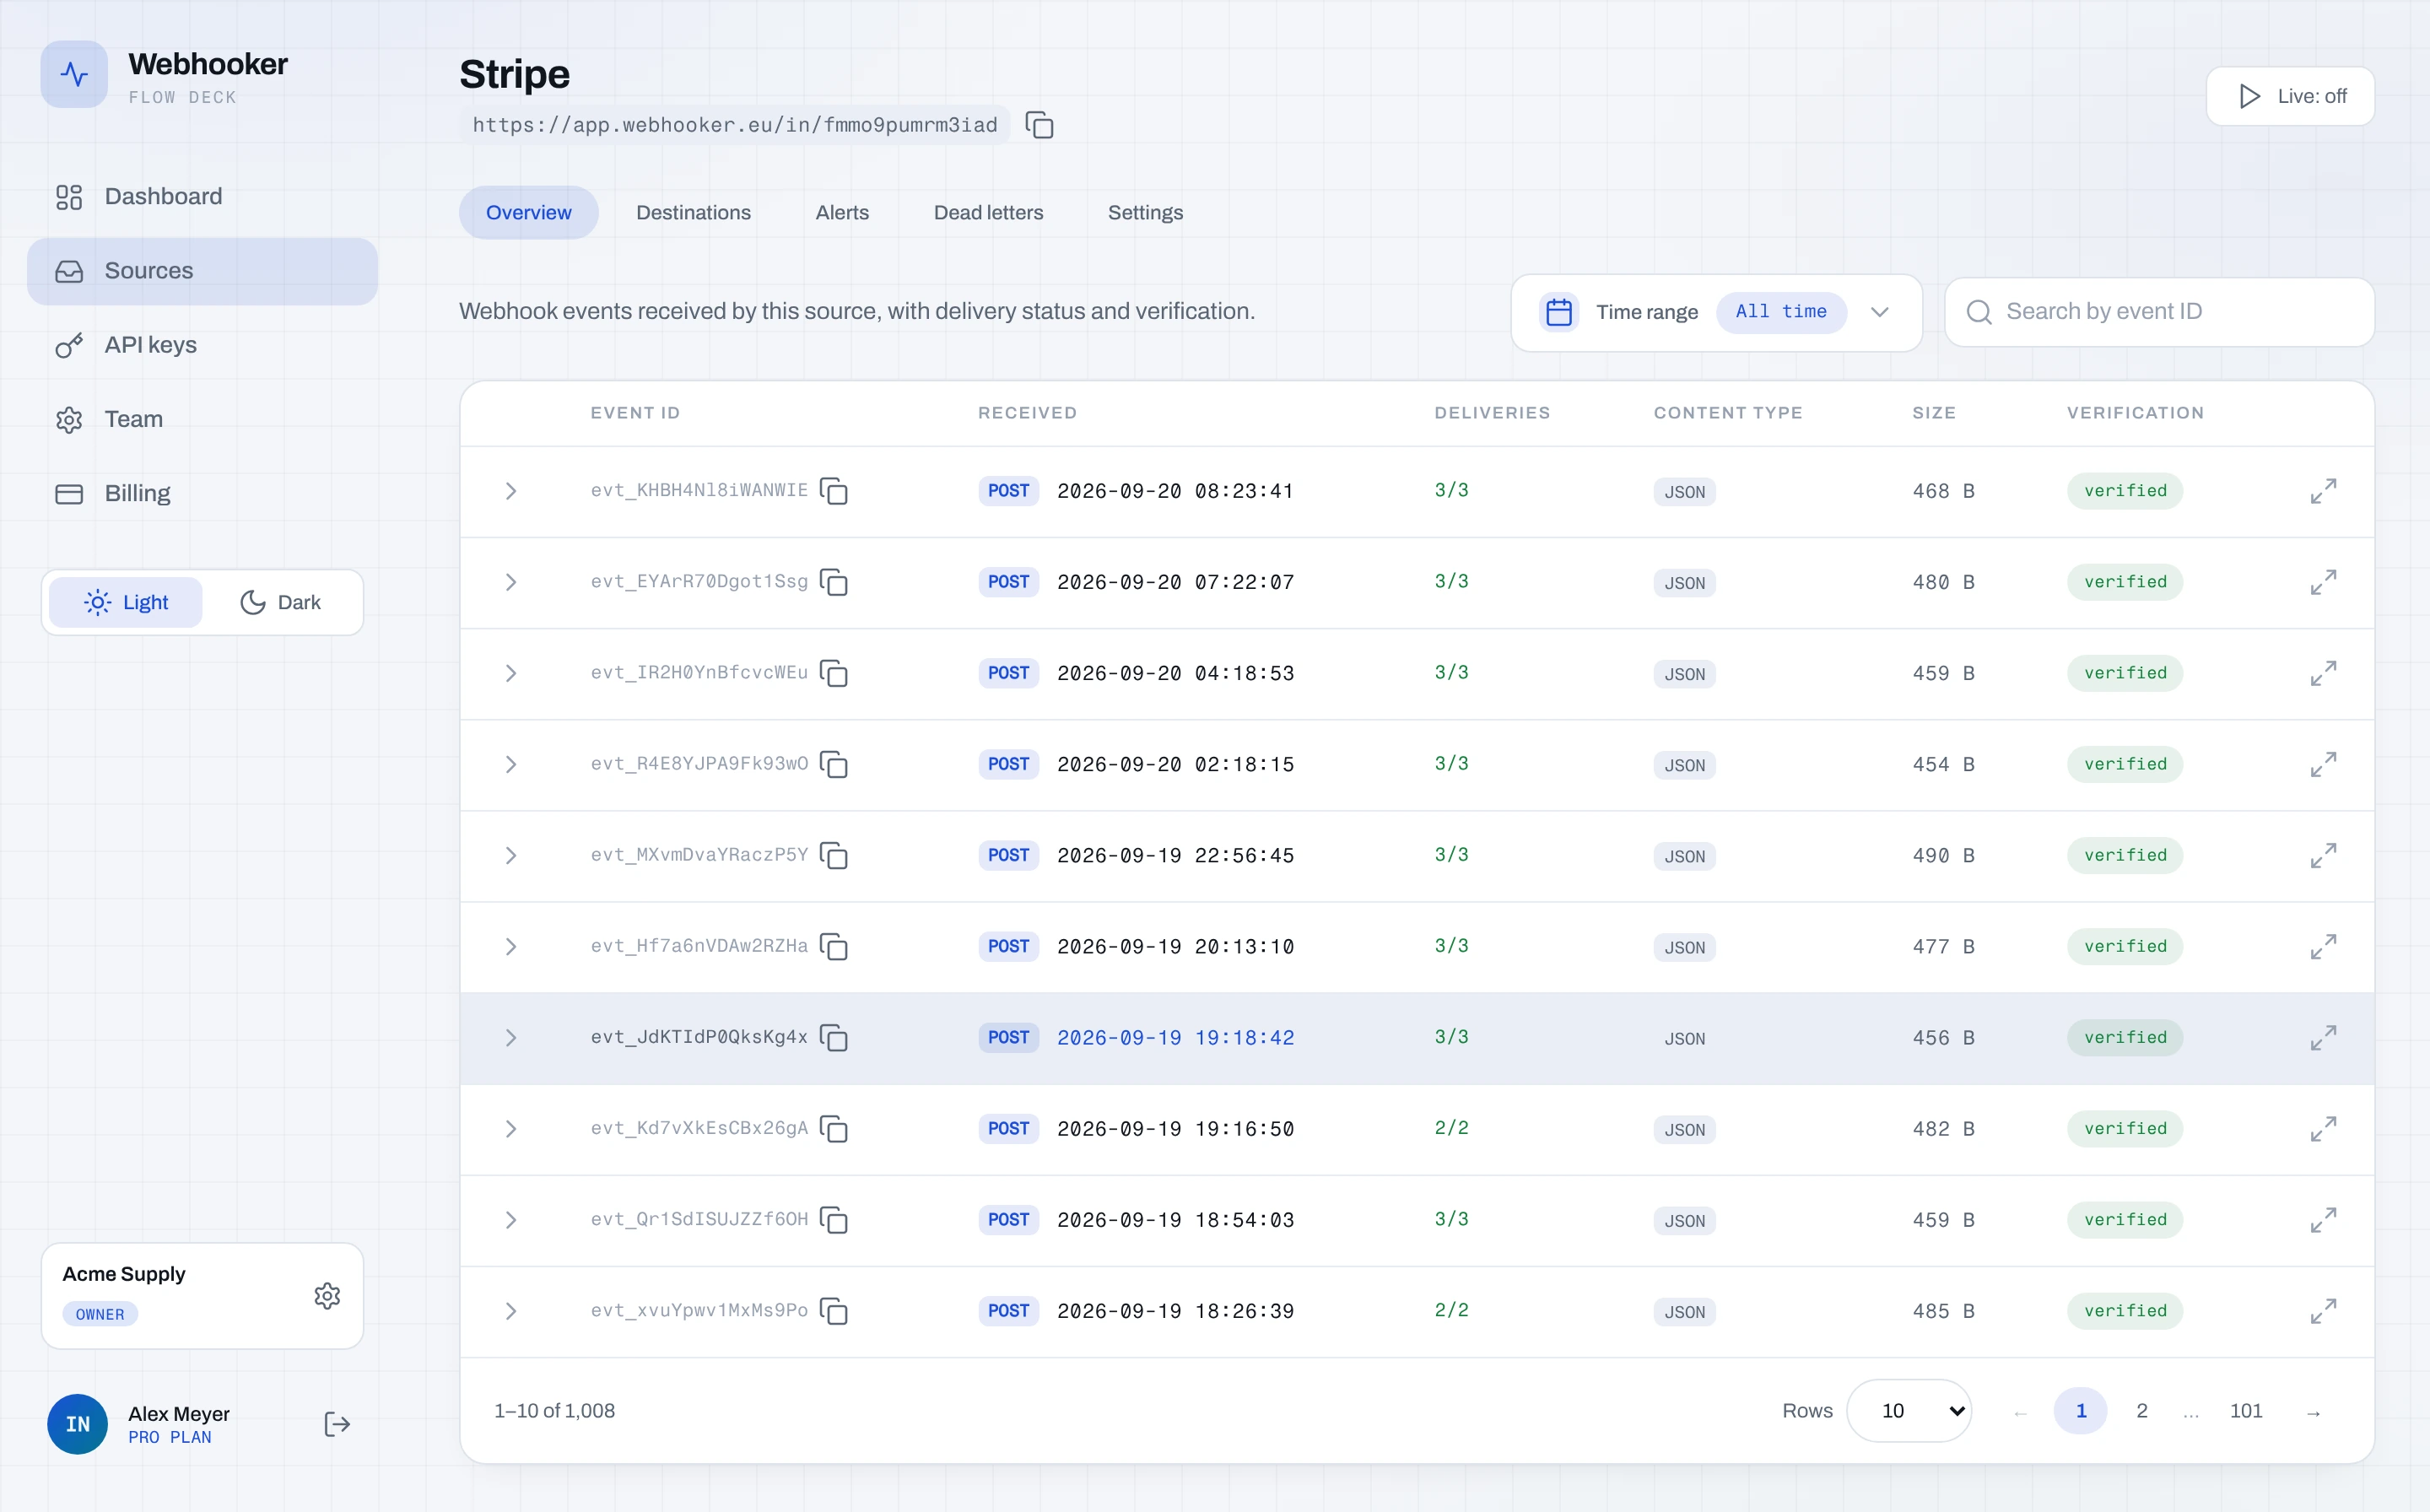Open the Rows per page selector
Viewport: 2430px width, 1512px height.
point(1908,1410)
